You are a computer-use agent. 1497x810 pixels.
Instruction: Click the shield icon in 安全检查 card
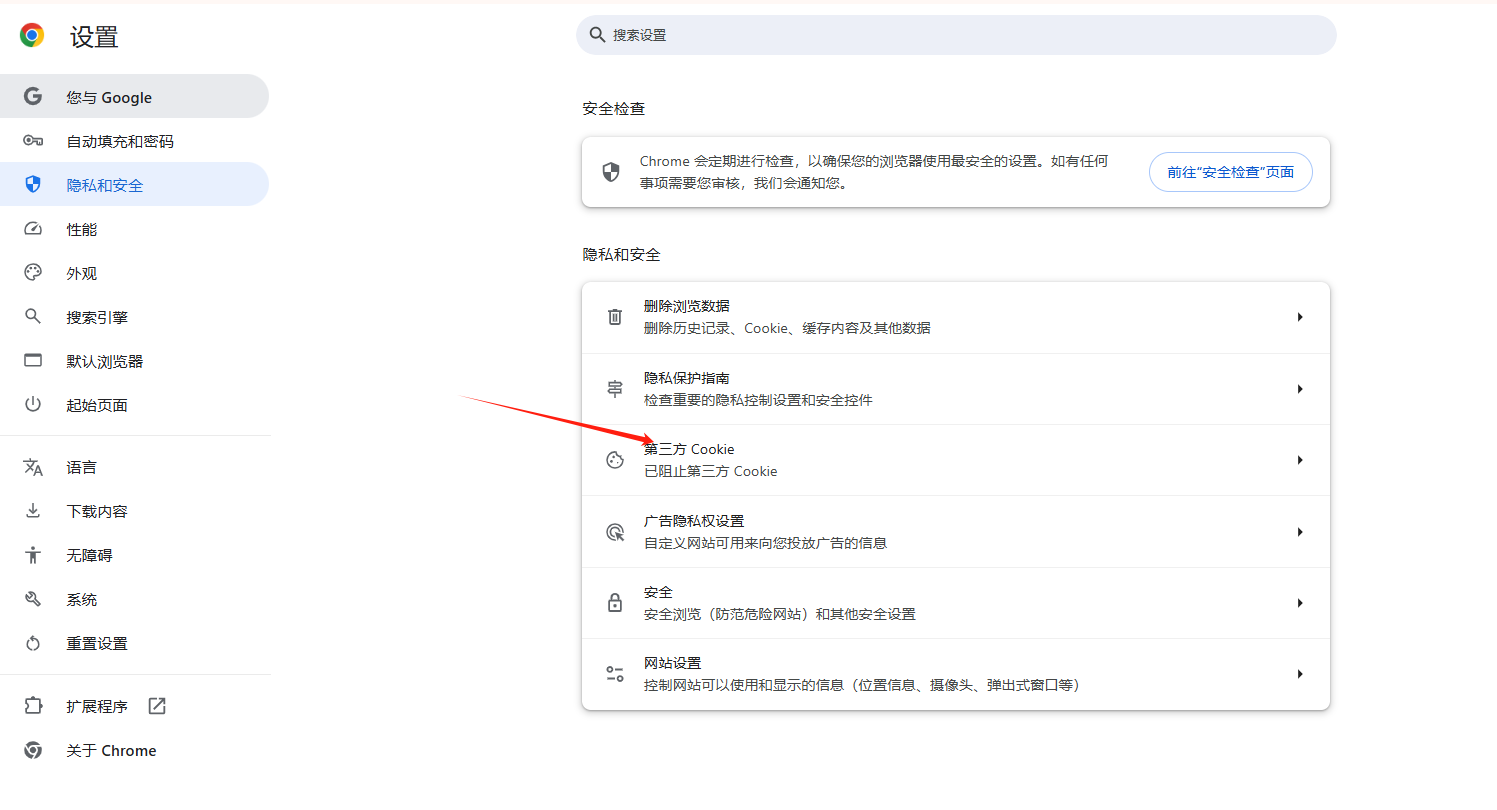coord(611,172)
